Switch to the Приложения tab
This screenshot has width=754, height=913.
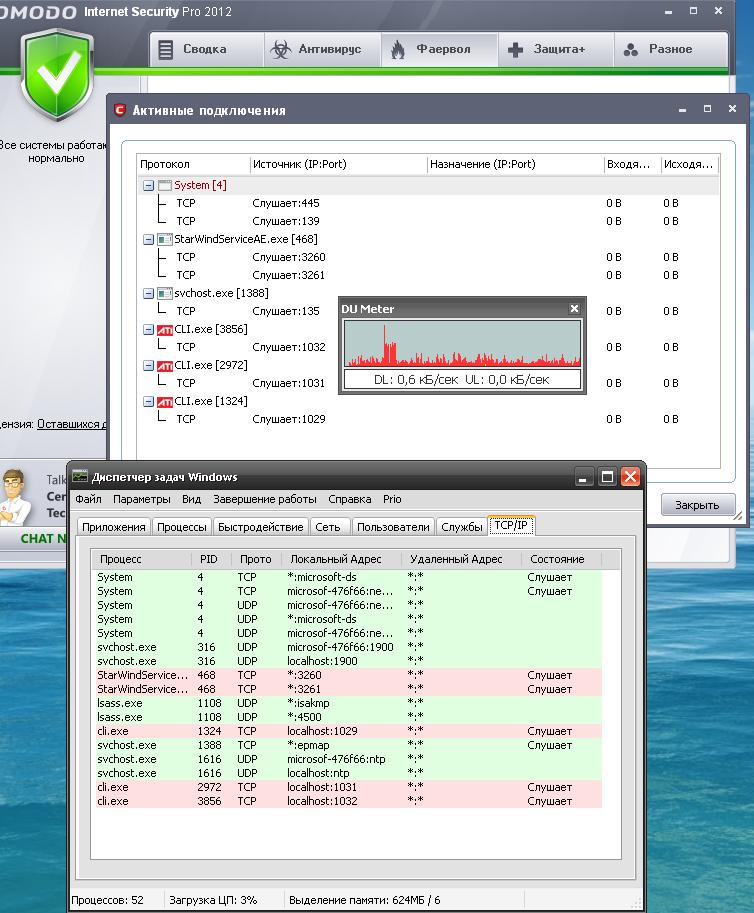tap(114, 527)
